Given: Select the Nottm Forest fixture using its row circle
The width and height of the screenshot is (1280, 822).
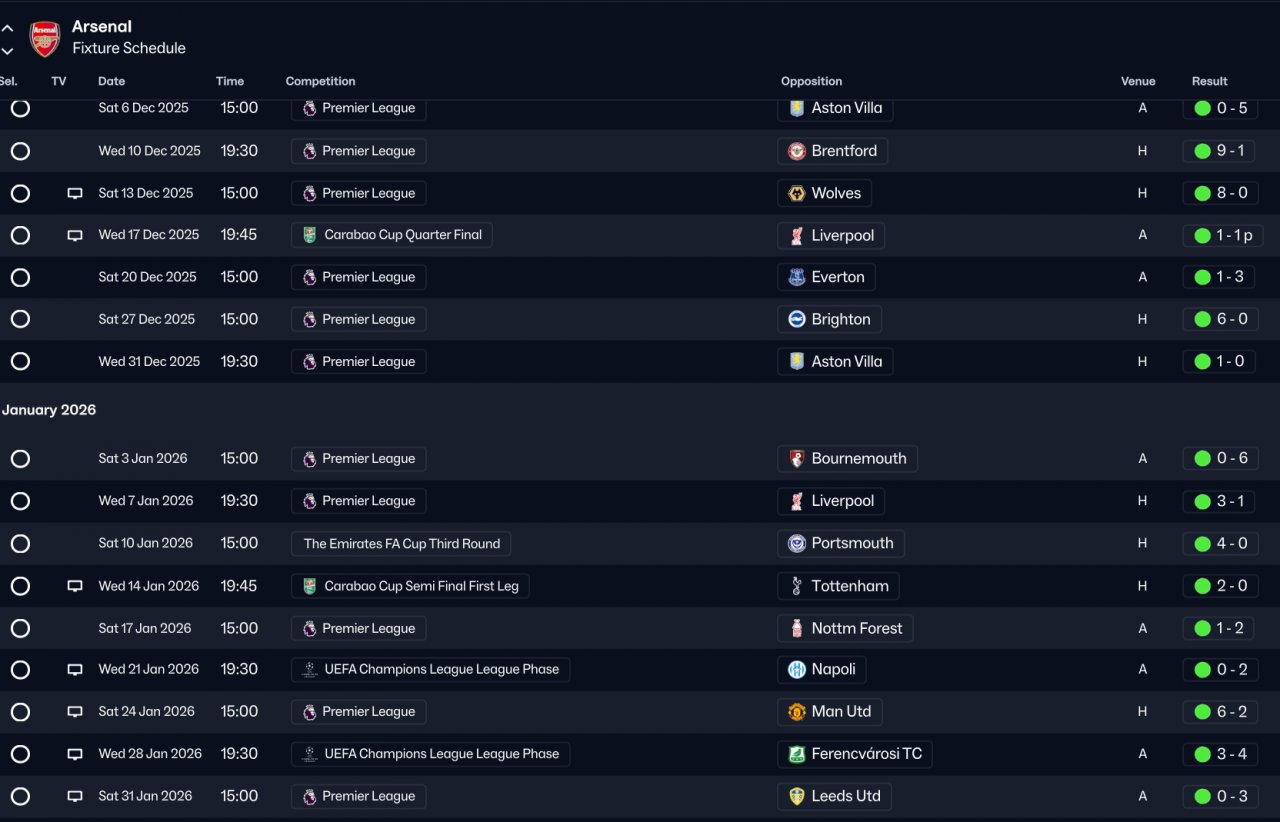Looking at the screenshot, I should [20, 628].
